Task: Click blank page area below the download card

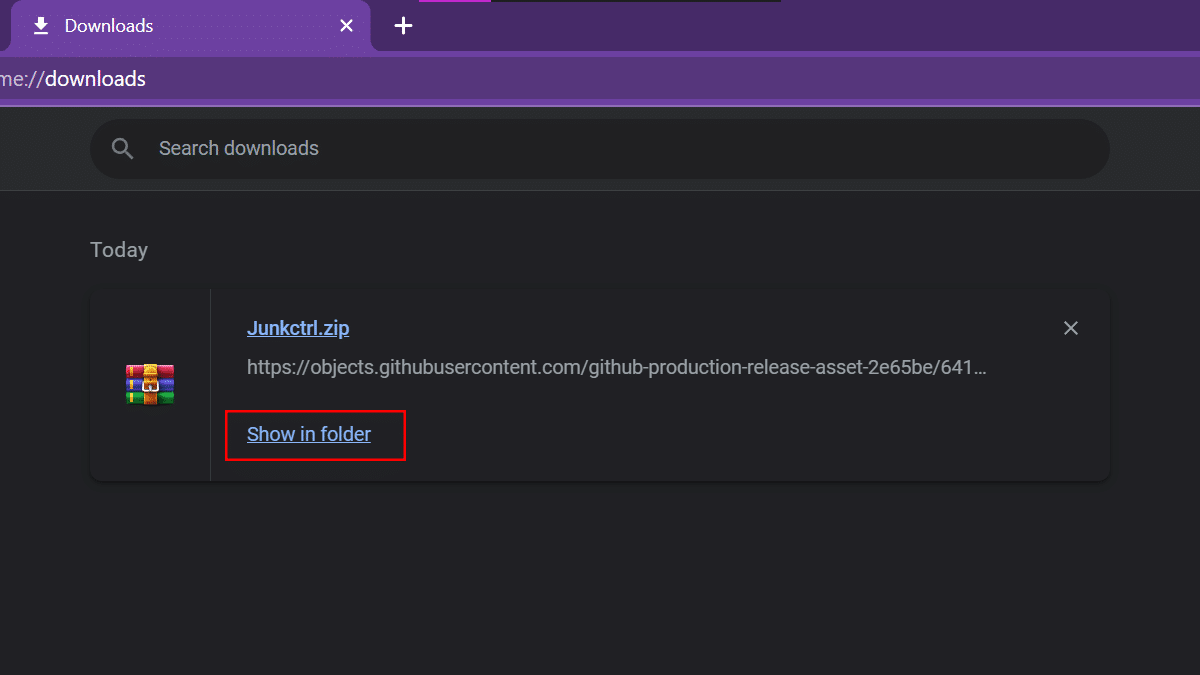Action: tap(600, 580)
